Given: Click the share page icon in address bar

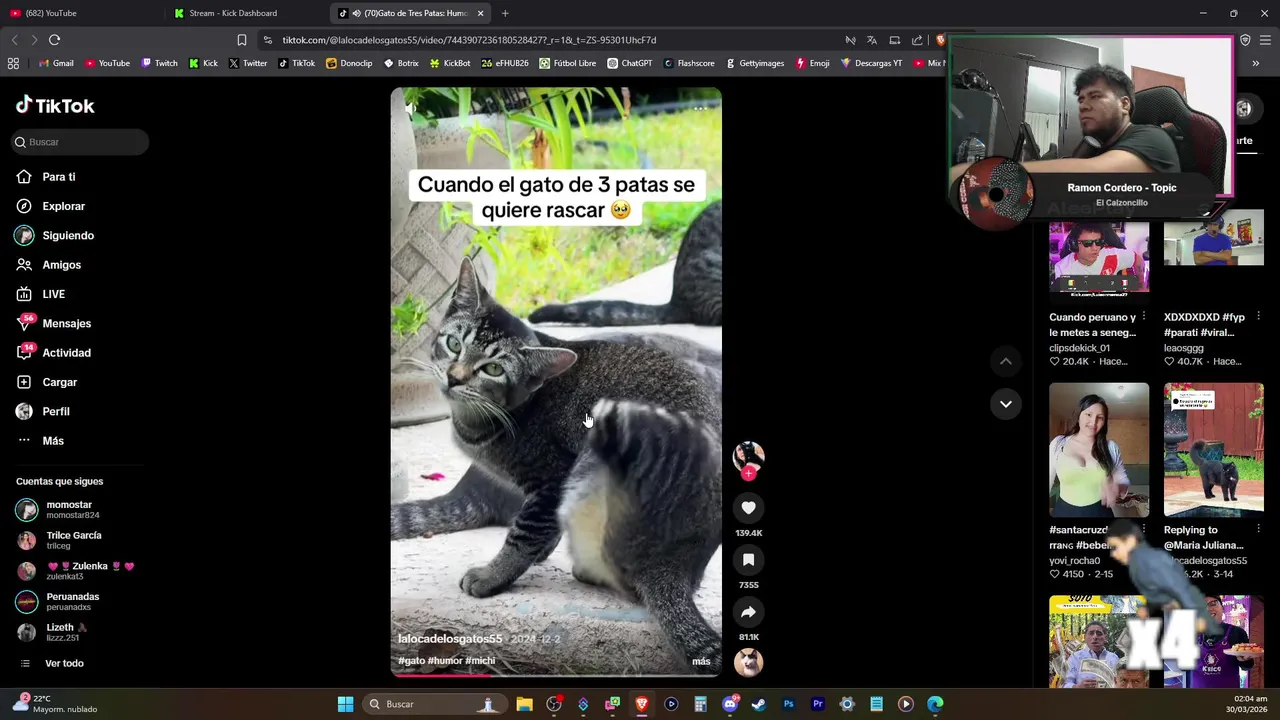Looking at the screenshot, I should [x=917, y=40].
